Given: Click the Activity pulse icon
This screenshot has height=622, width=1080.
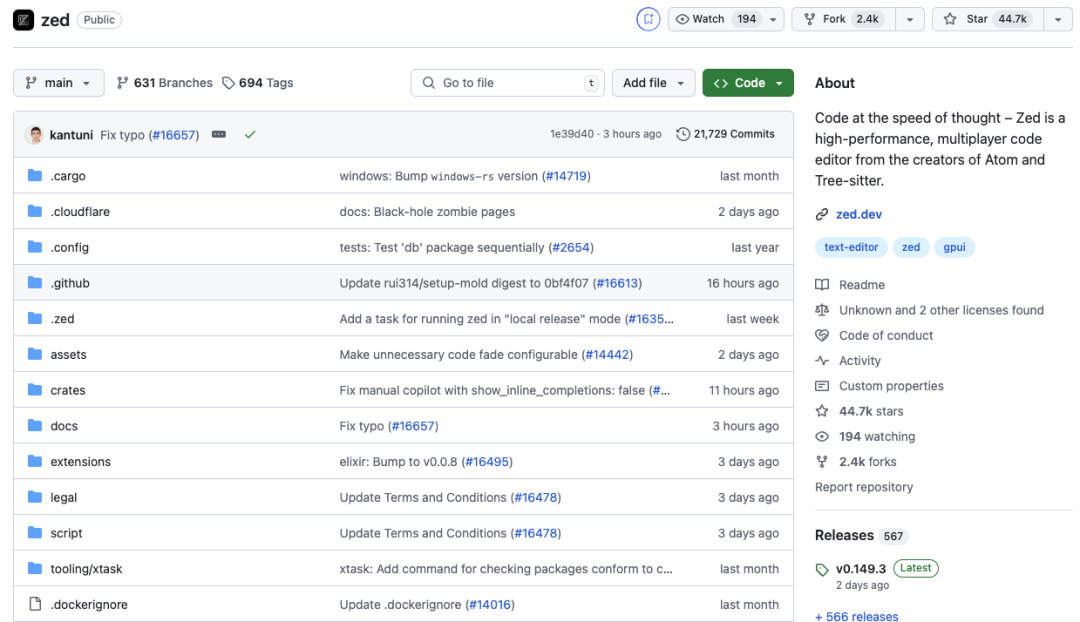Looking at the screenshot, I should [x=822, y=360].
